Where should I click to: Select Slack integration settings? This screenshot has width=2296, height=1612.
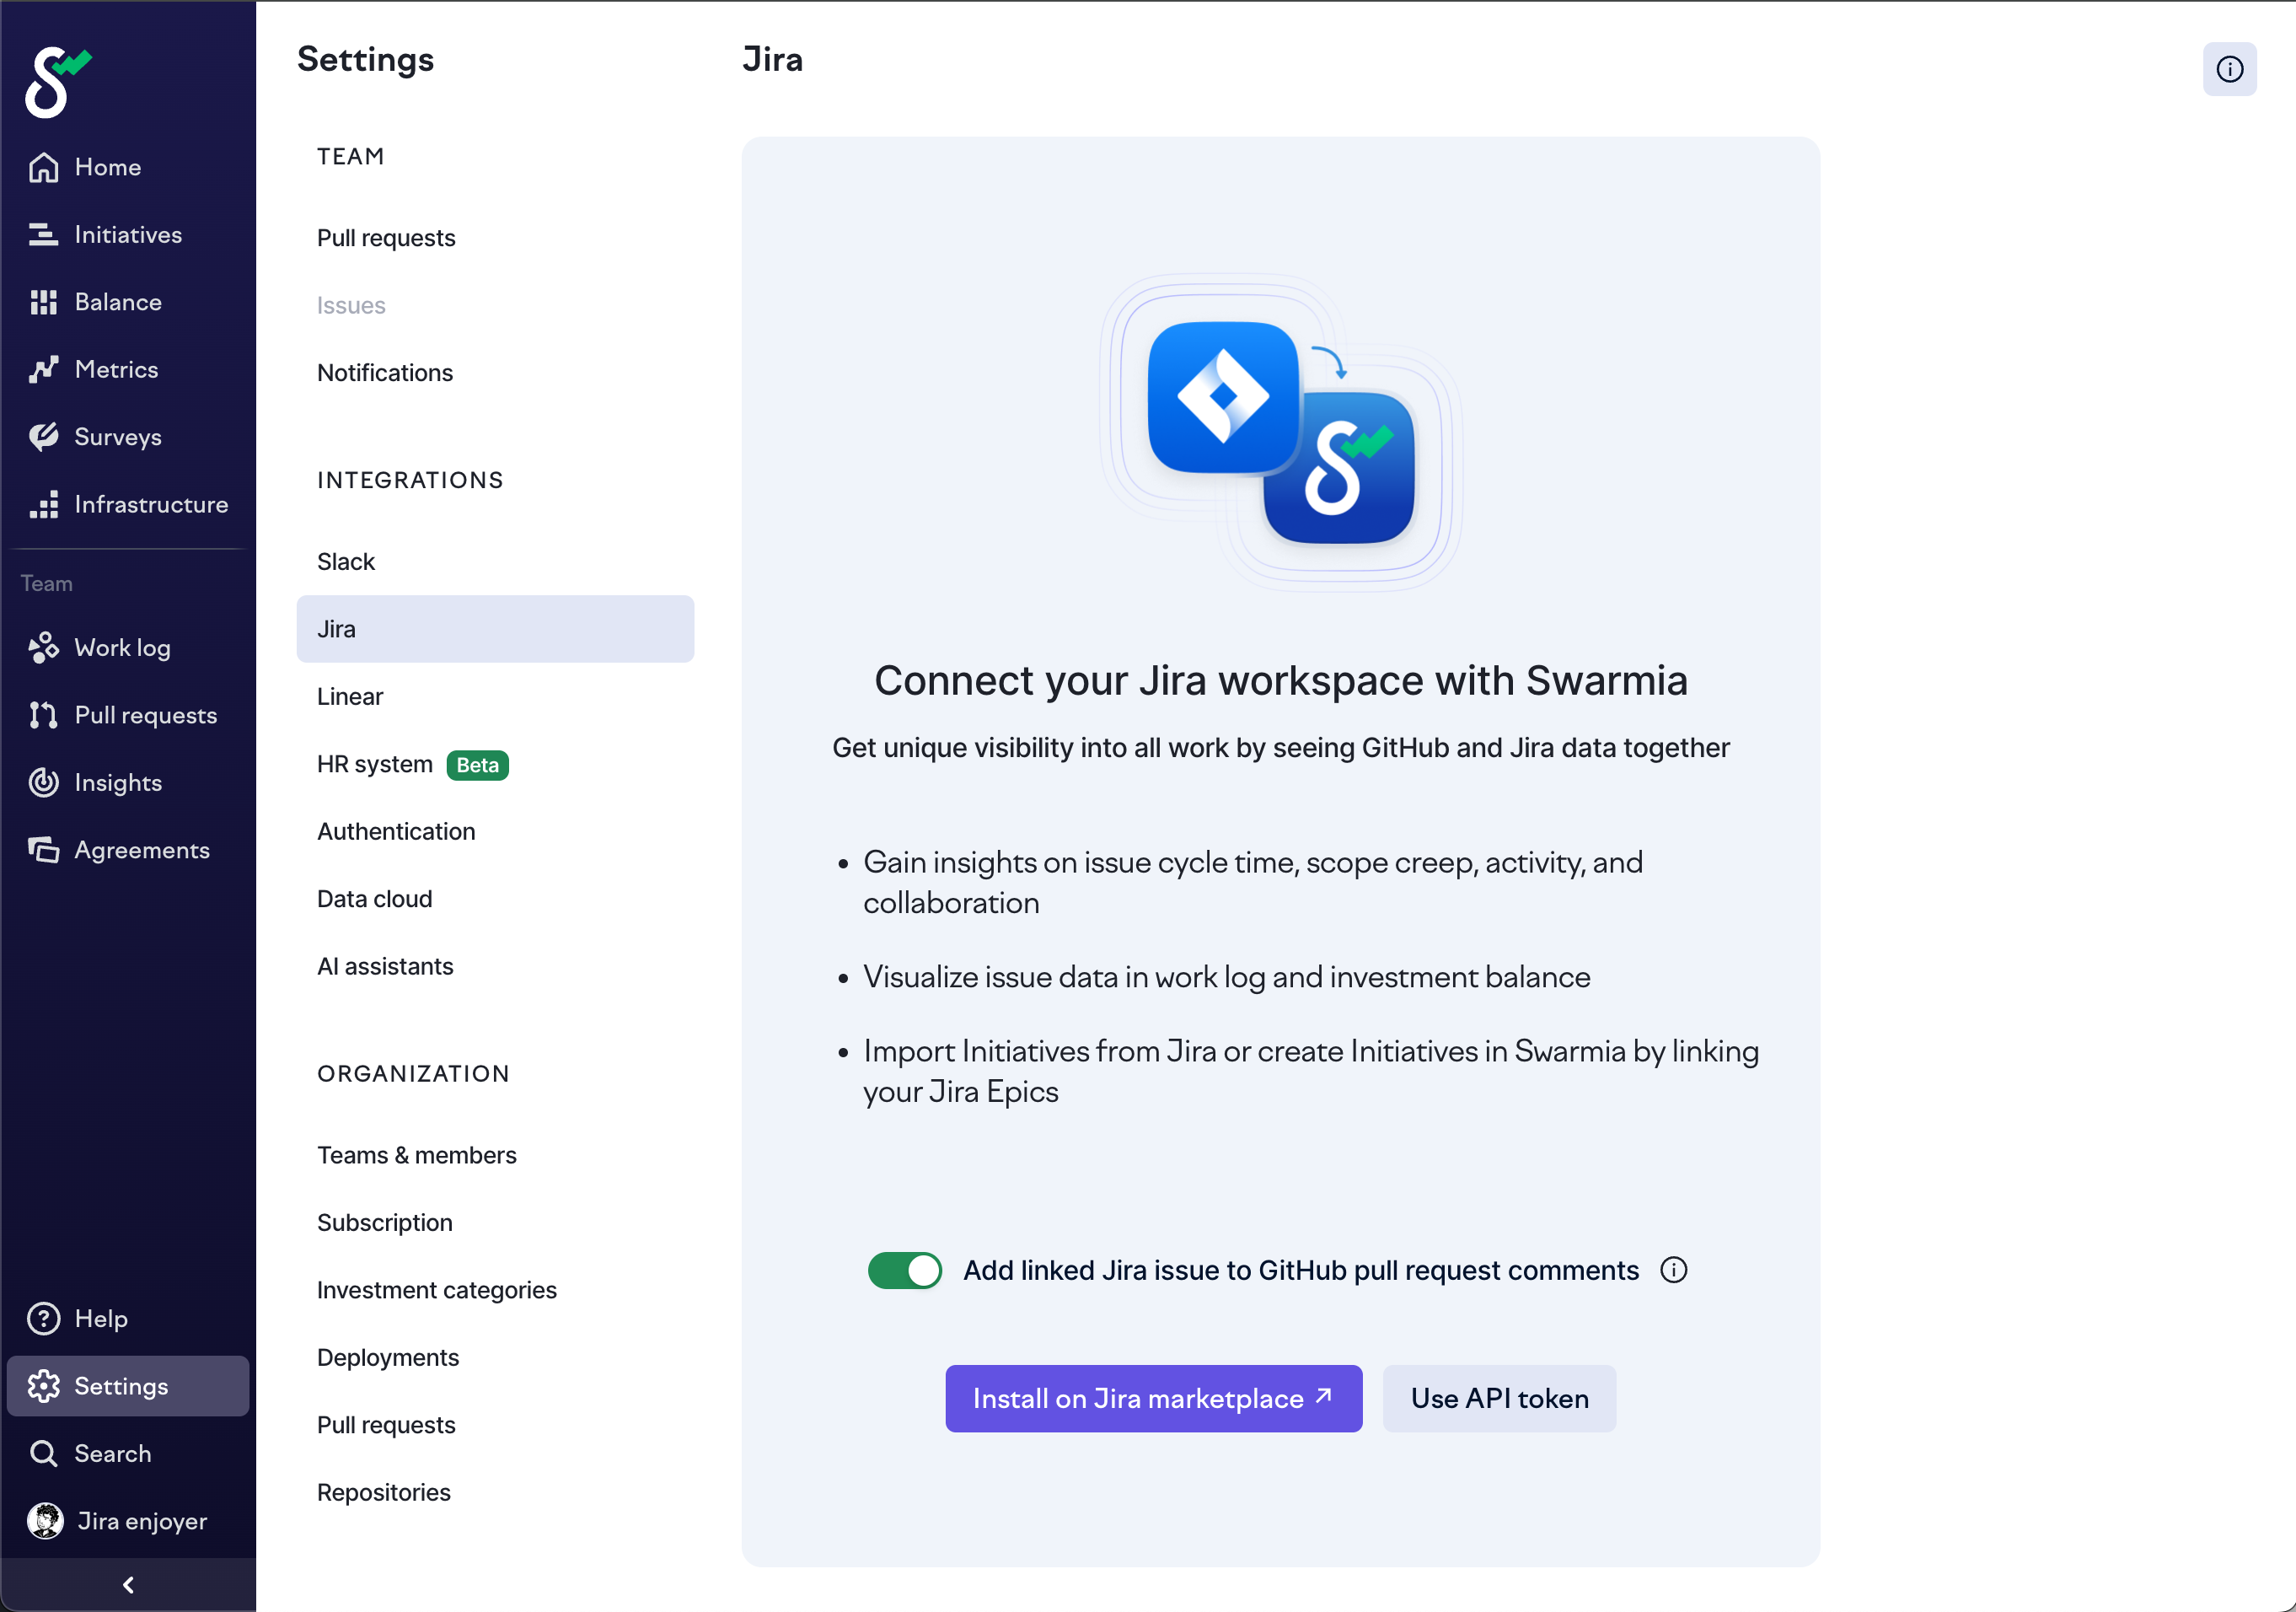tap(346, 561)
